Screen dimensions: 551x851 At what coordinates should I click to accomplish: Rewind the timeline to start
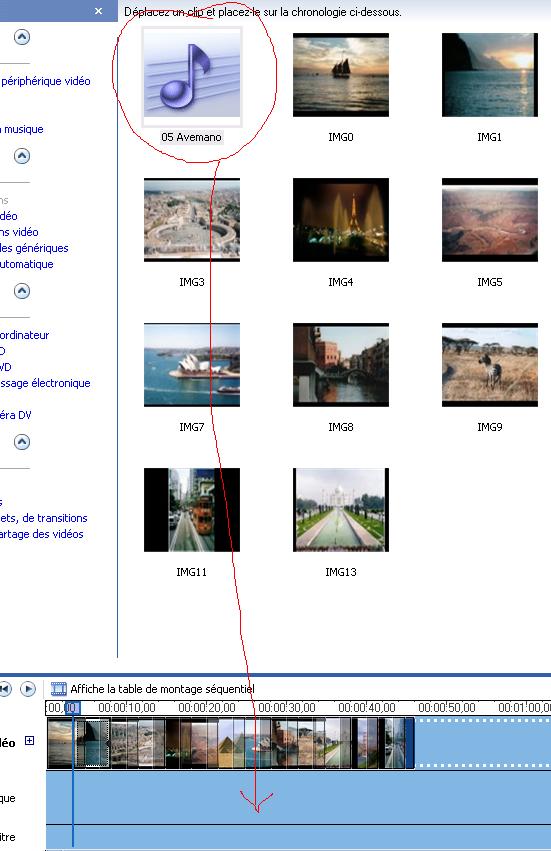5,689
